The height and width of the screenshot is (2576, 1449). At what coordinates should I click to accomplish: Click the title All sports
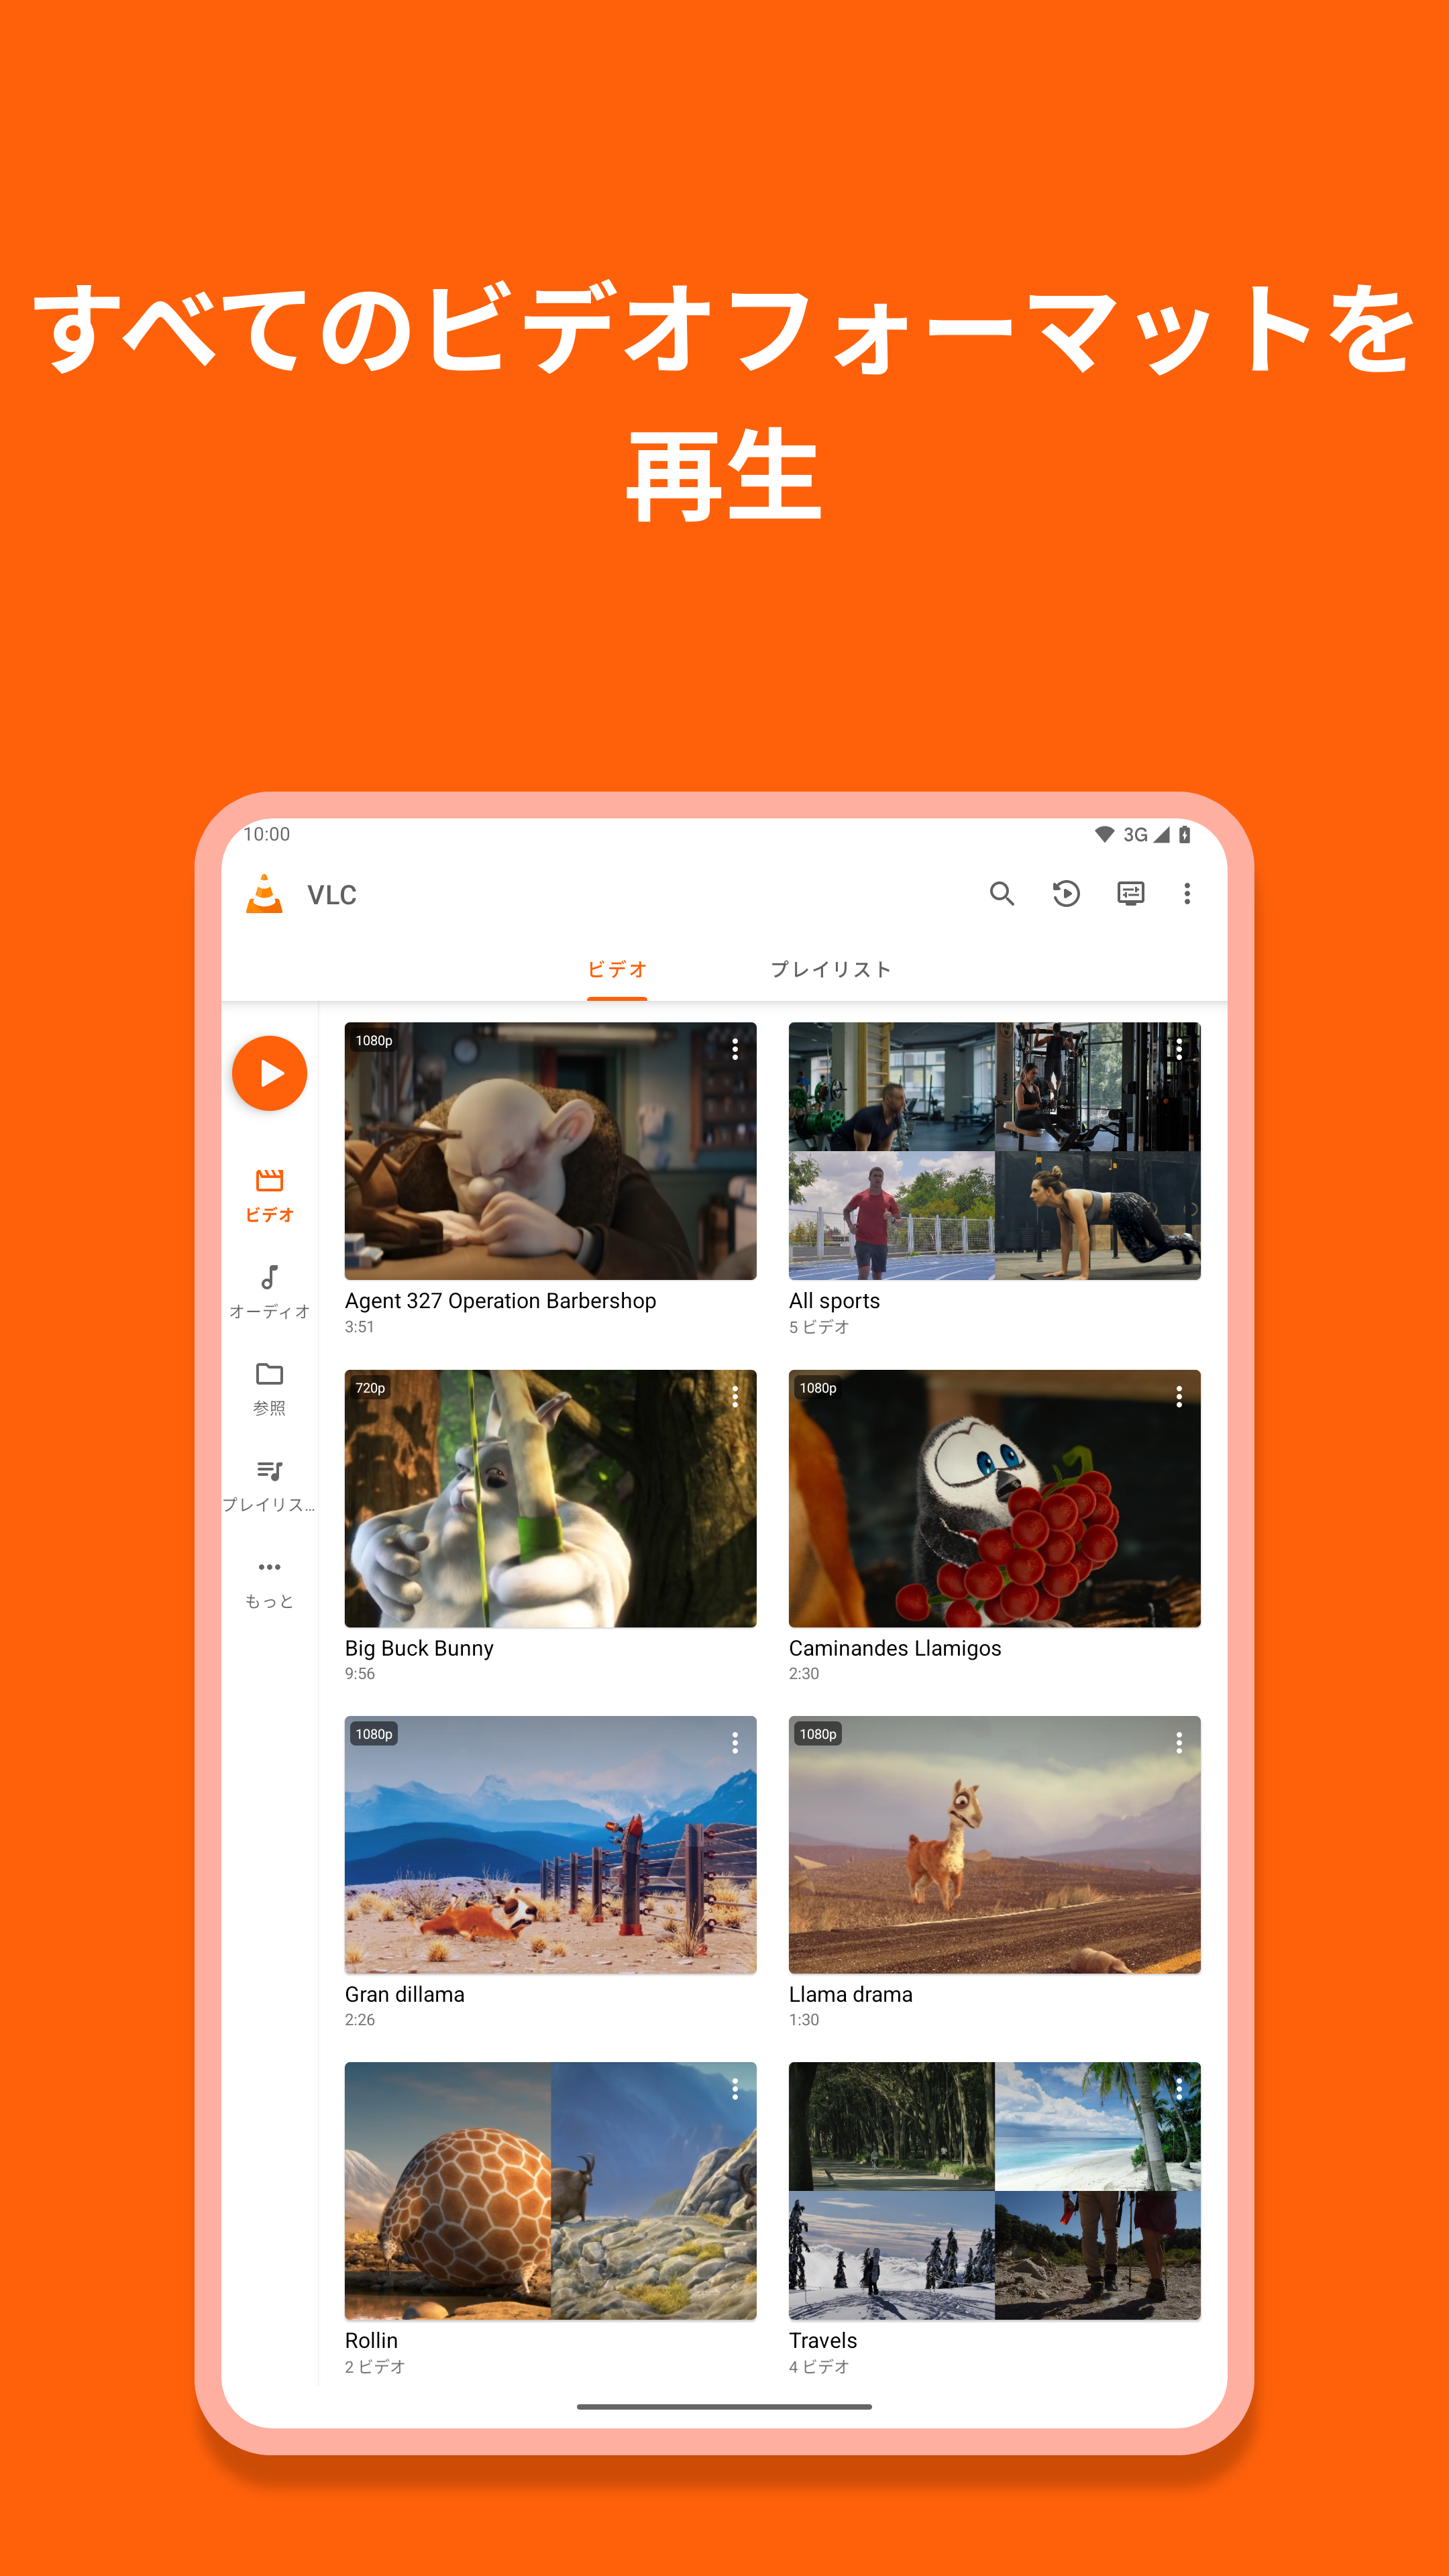(x=834, y=1301)
